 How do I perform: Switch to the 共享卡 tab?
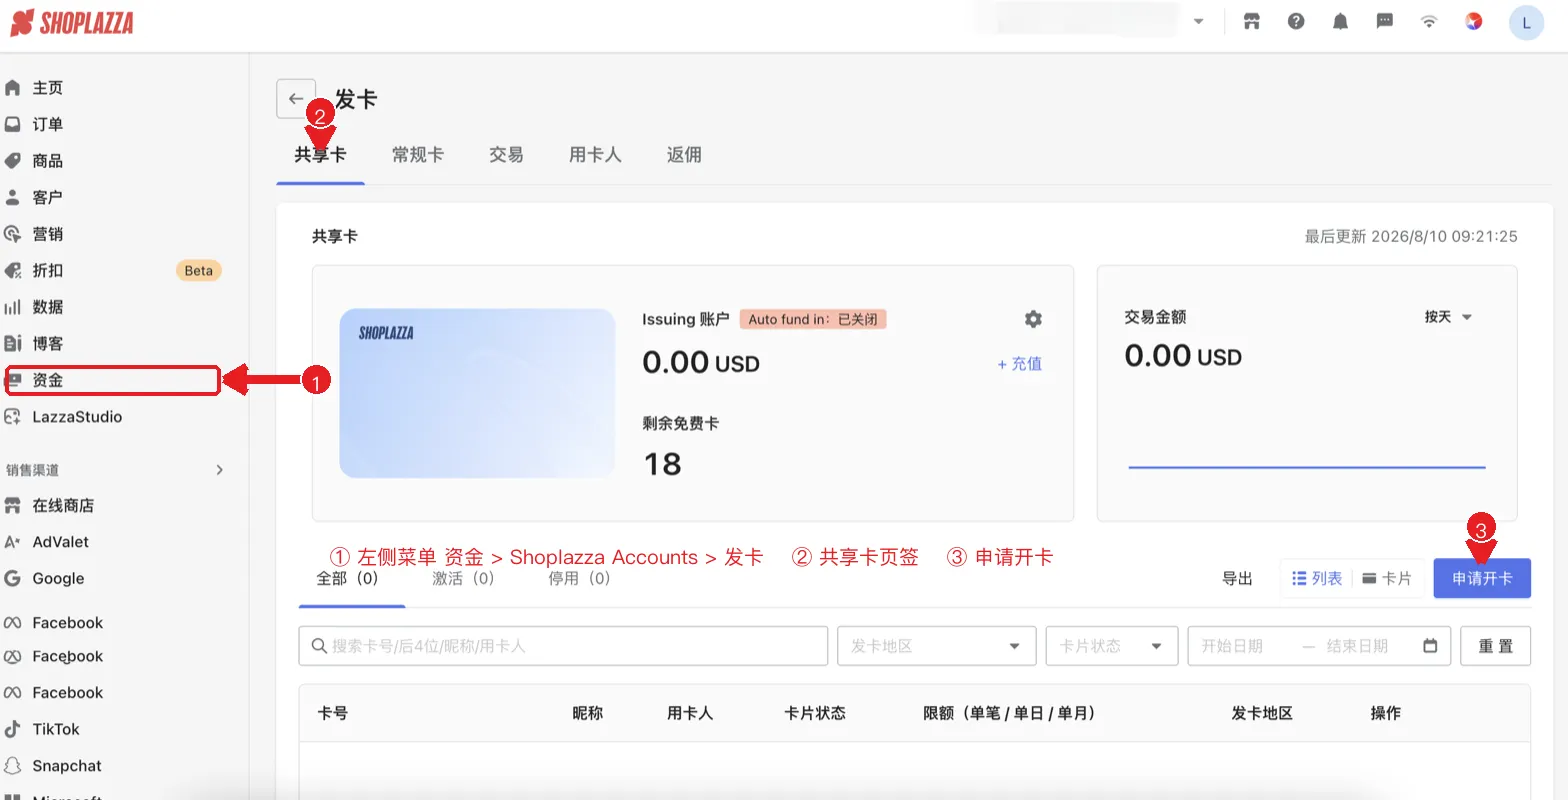point(320,155)
